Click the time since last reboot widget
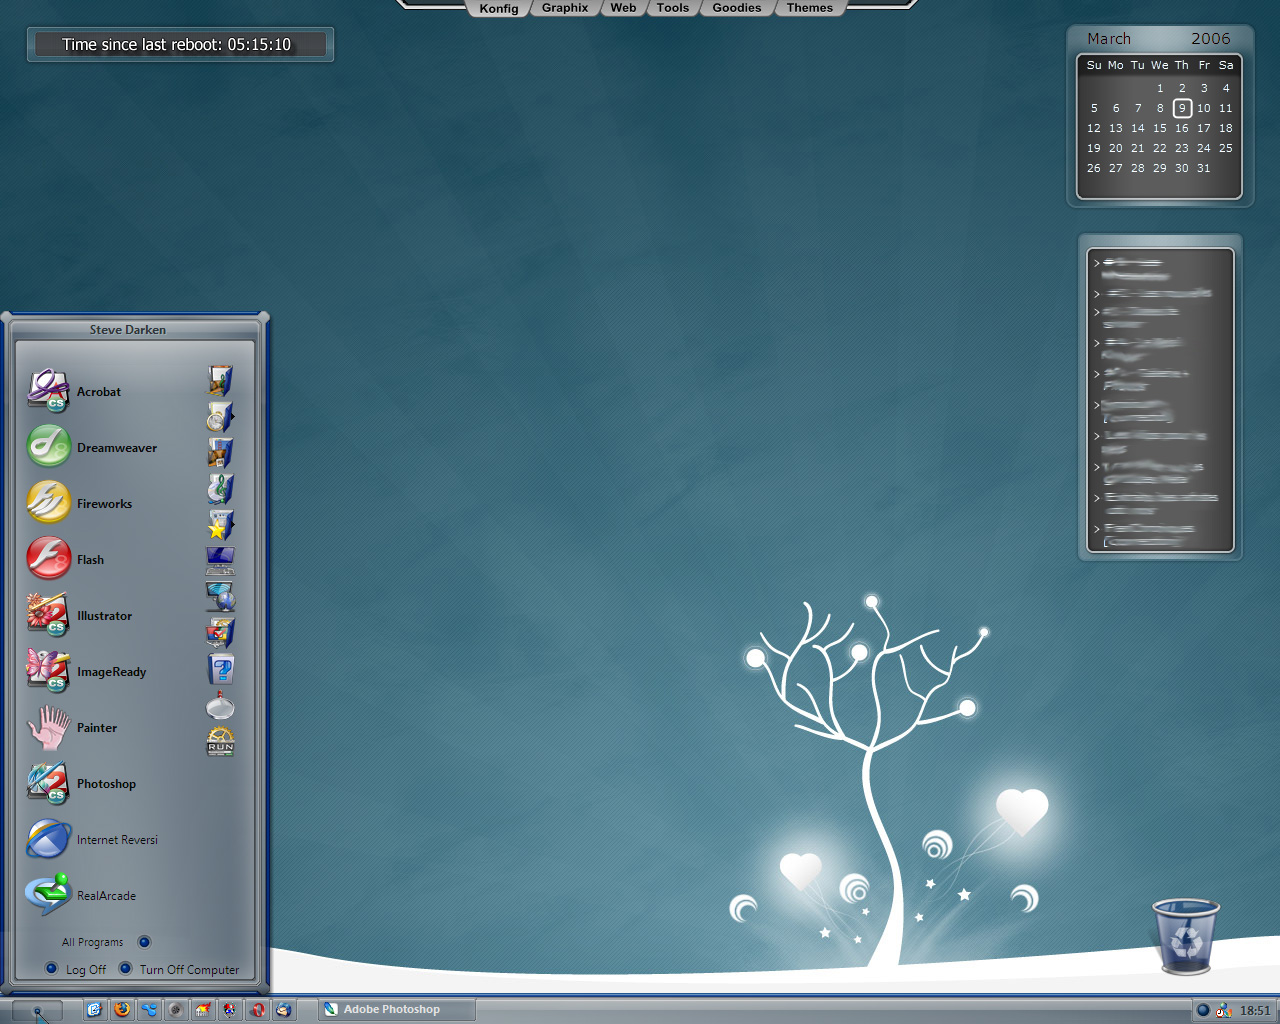Viewport: 1280px width, 1024px height. (x=180, y=45)
